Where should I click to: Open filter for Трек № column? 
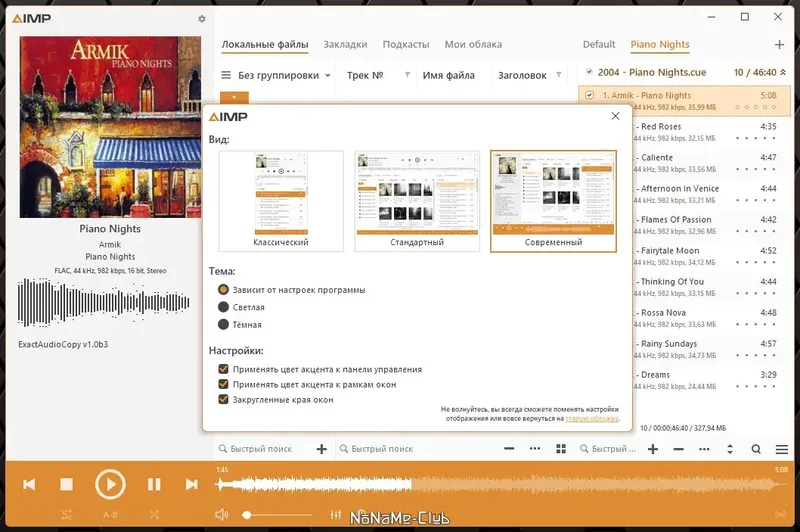(x=407, y=75)
